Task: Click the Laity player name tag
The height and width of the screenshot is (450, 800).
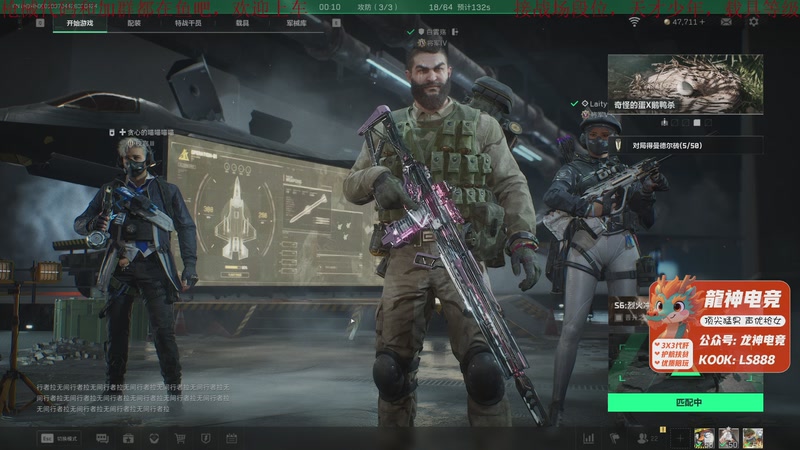Action: (598, 104)
